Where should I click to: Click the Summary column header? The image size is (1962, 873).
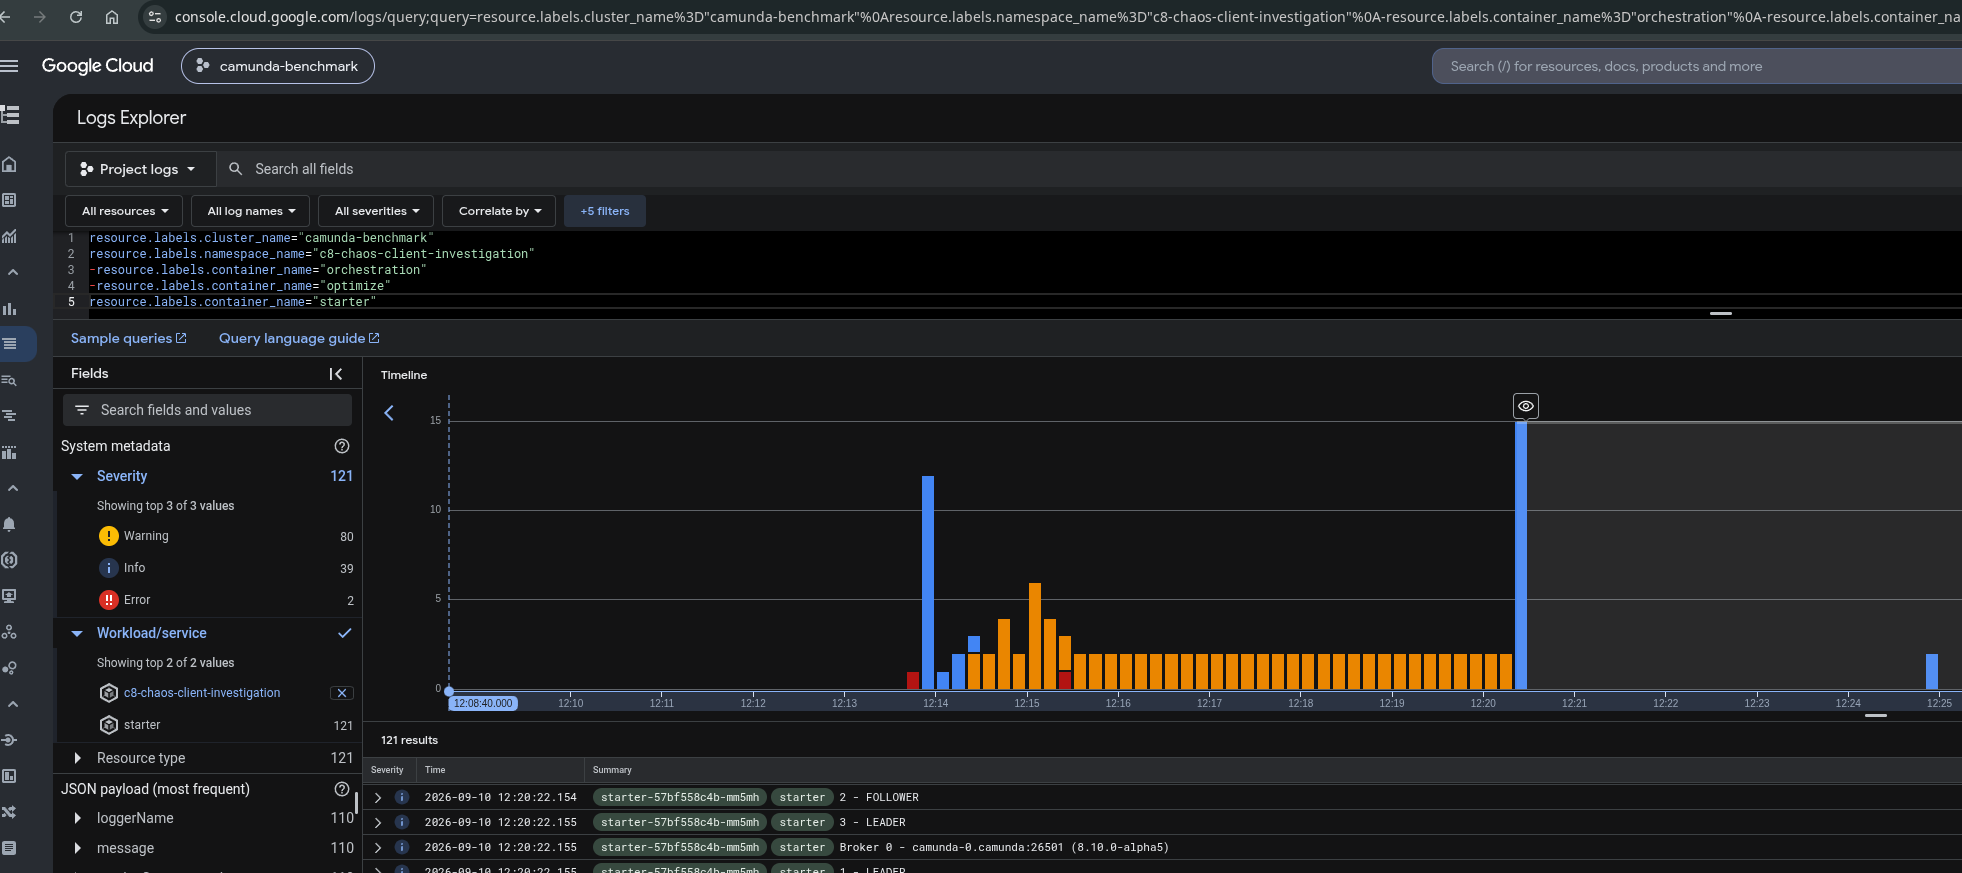point(612,770)
